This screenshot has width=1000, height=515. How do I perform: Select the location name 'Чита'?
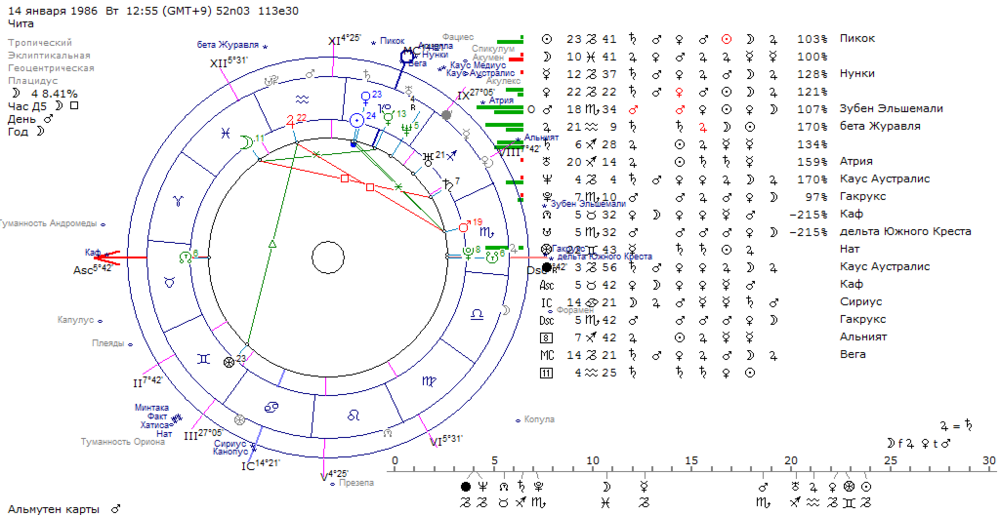21,24
